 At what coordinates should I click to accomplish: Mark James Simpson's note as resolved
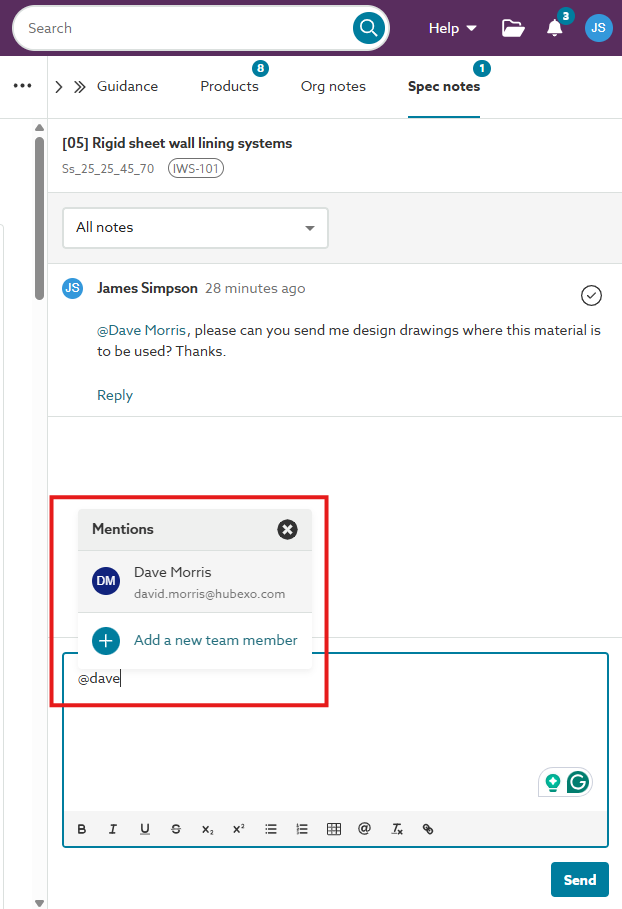click(x=591, y=295)
